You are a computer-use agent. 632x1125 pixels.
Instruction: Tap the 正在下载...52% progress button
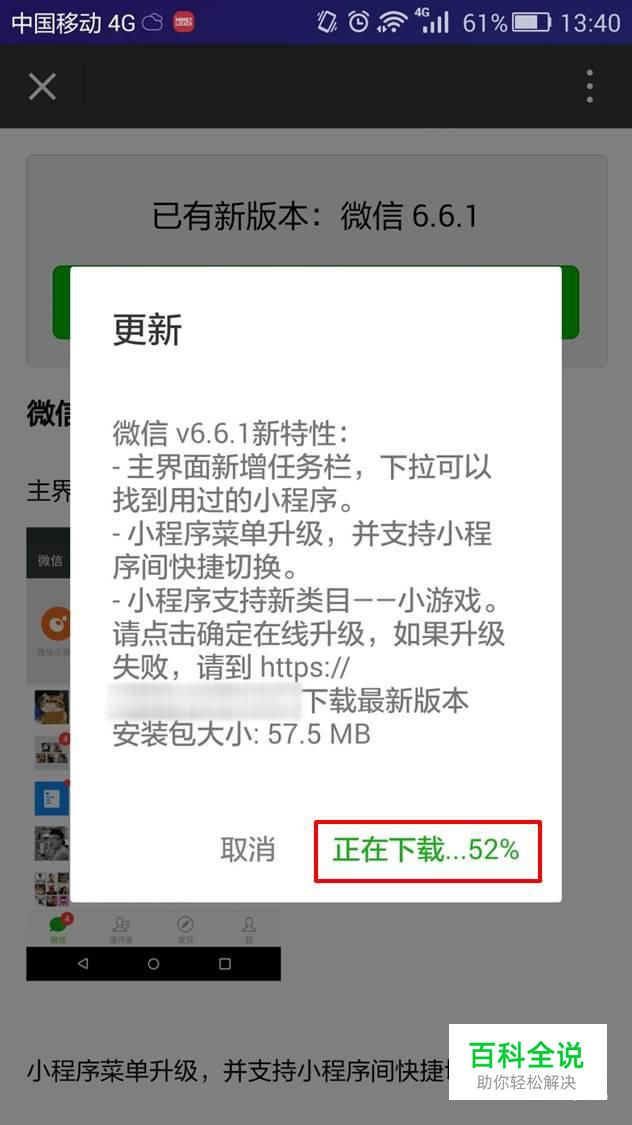click(x=427, y=852)
